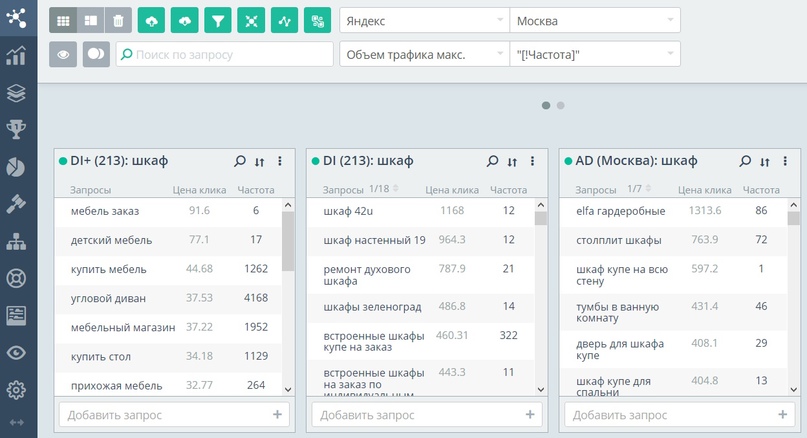Viewport: 807px width, 438px height.
Task: Click plus to add query in DI panel
Action: click(x=530, y=414)
